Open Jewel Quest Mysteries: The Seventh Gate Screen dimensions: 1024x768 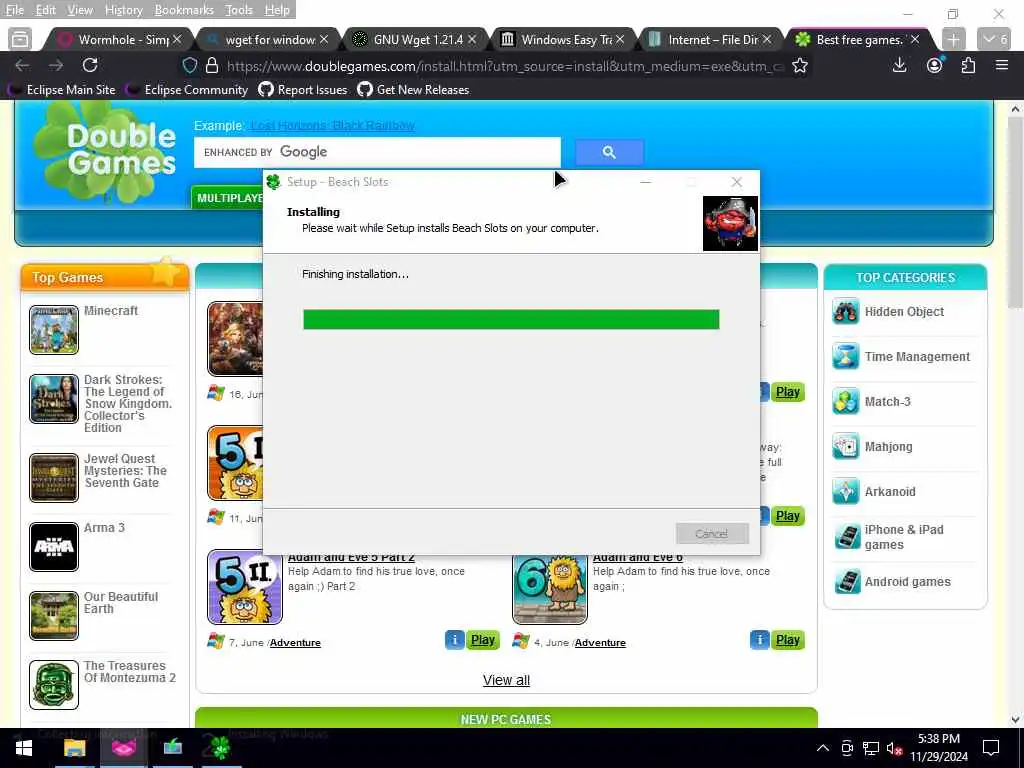coord(125,471)
